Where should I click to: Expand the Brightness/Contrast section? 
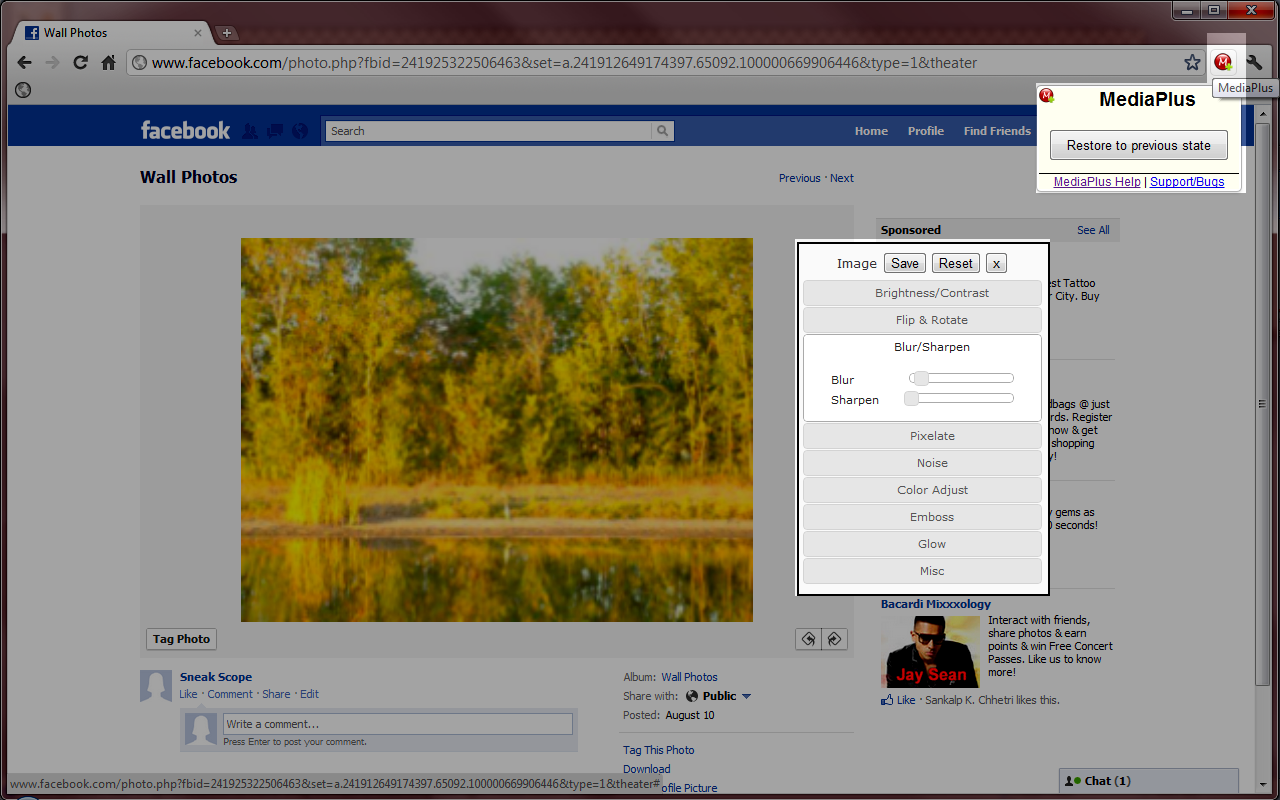pyautogui.click(x=922, y=293)
